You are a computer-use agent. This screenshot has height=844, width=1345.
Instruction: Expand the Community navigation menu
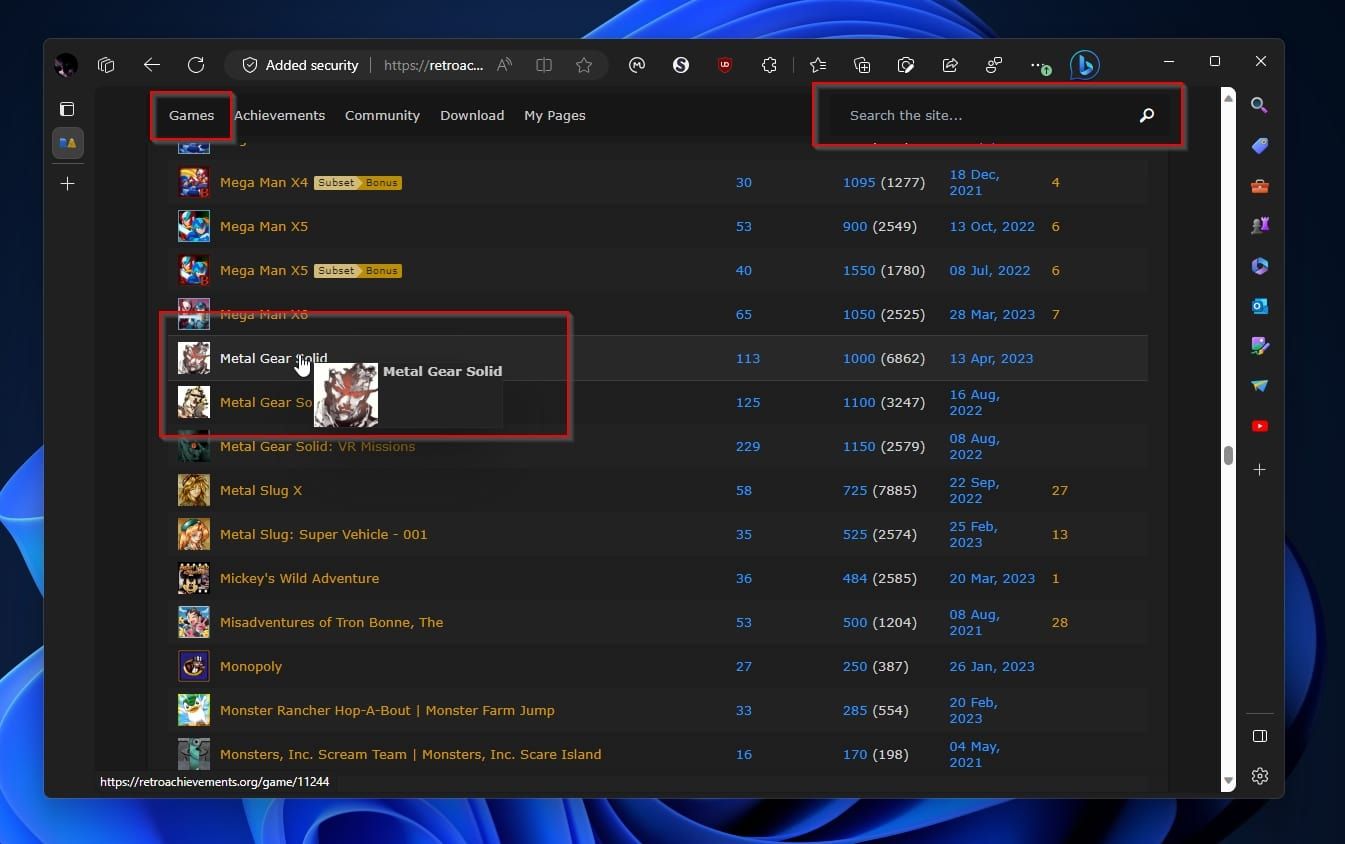point(382,115)
